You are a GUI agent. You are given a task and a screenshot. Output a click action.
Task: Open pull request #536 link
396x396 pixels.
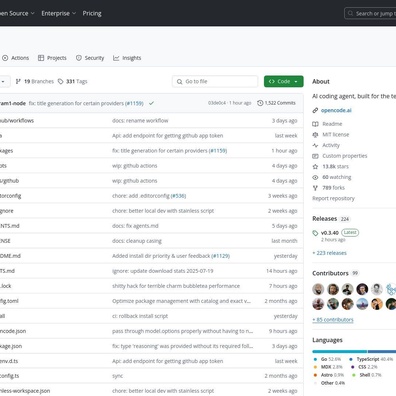click(178, 196)
